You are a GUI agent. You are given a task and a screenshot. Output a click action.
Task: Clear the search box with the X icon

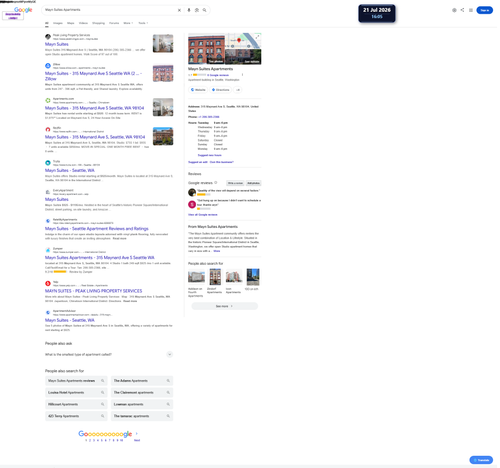pyautogui.click(x=180, y=10)
